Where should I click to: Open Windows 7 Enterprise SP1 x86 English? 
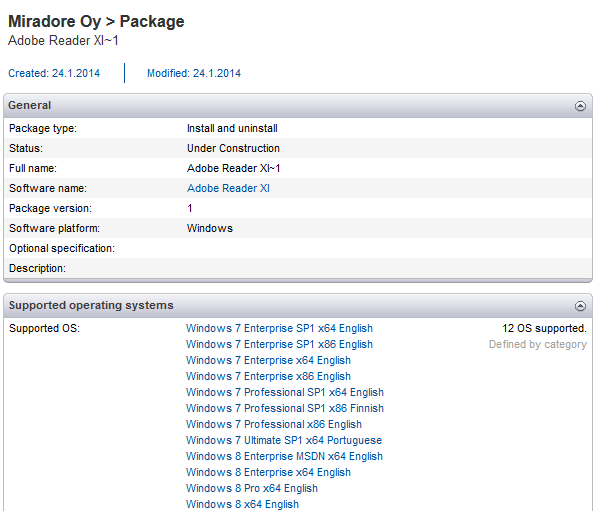pos(279,344)
